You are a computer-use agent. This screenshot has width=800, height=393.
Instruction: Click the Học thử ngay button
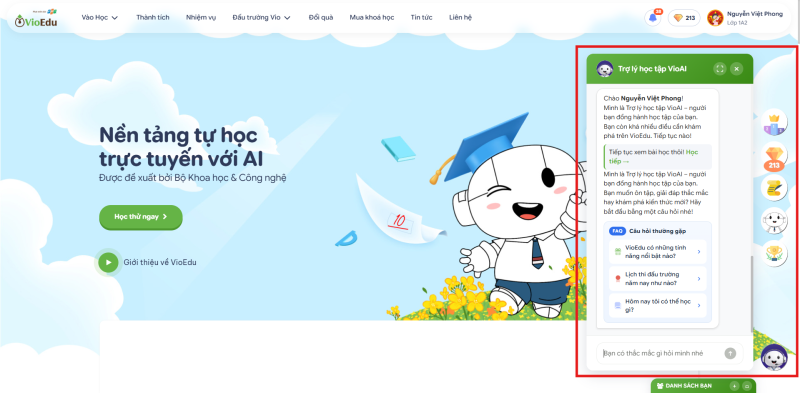141,217
